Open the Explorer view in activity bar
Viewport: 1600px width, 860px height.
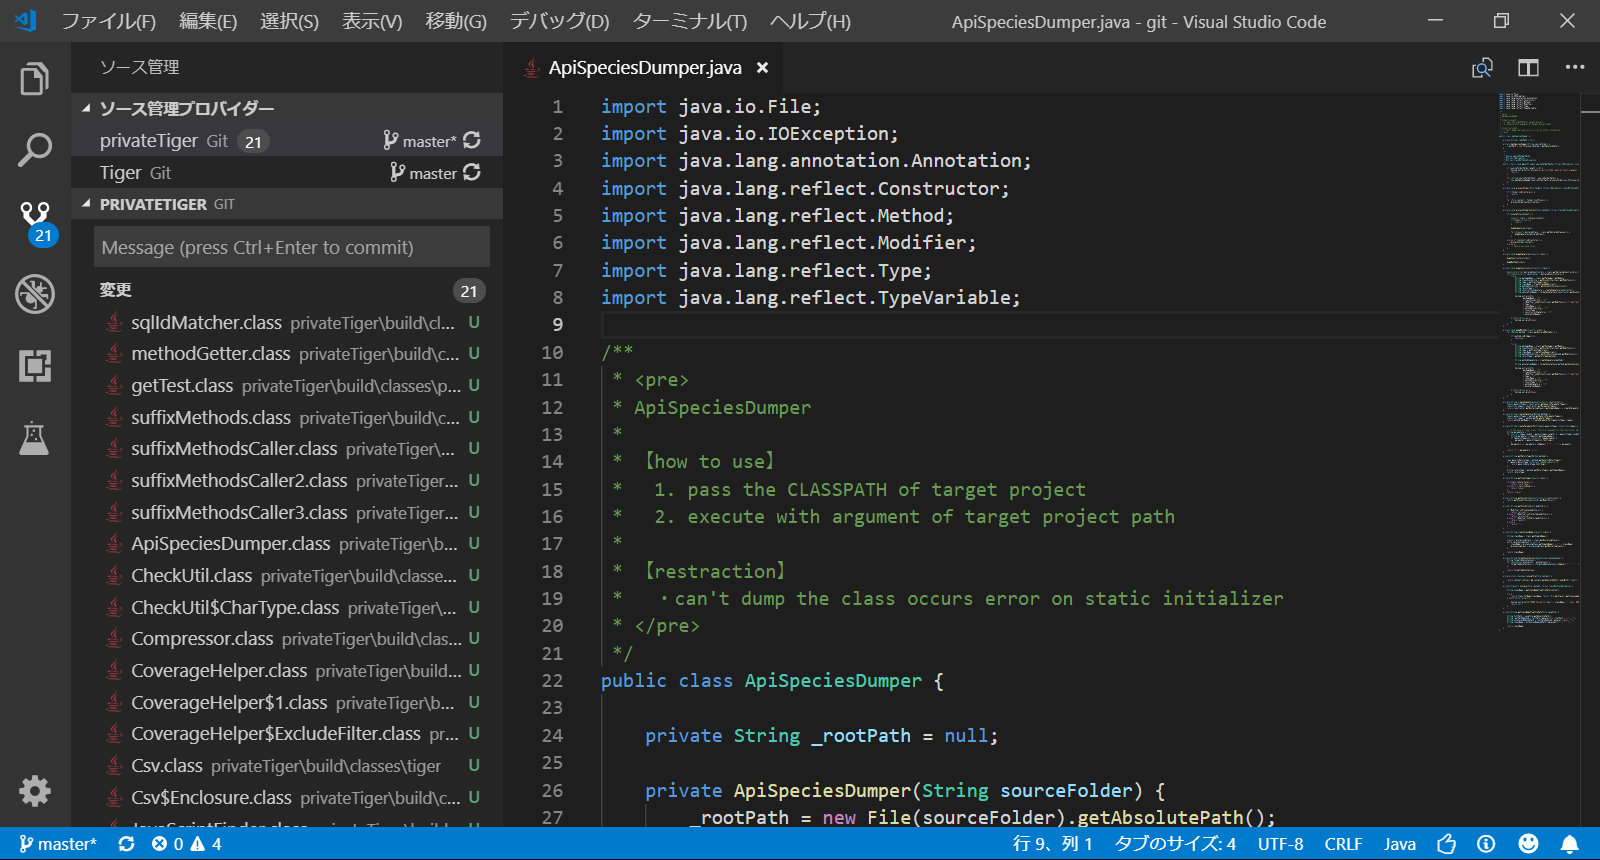tap(35, 79)
